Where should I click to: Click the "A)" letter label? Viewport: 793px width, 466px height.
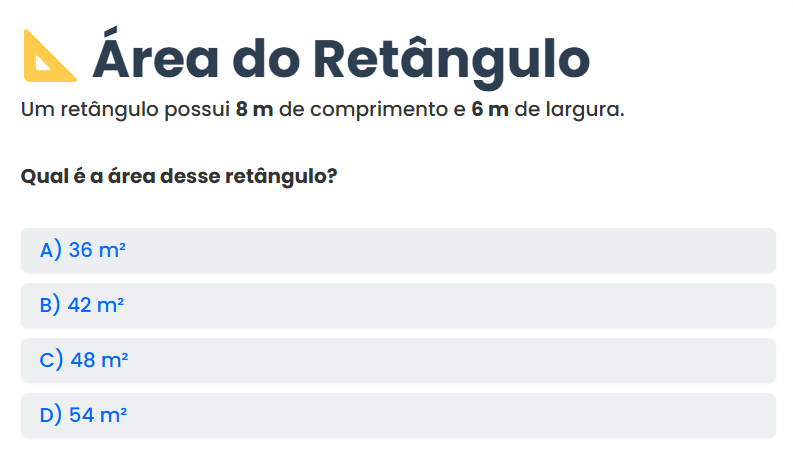tap(51, 250)
